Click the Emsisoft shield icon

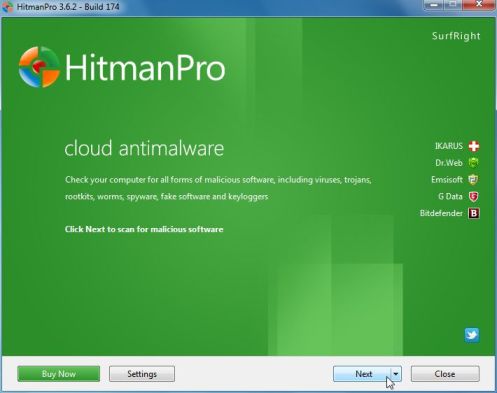(473, 180)
